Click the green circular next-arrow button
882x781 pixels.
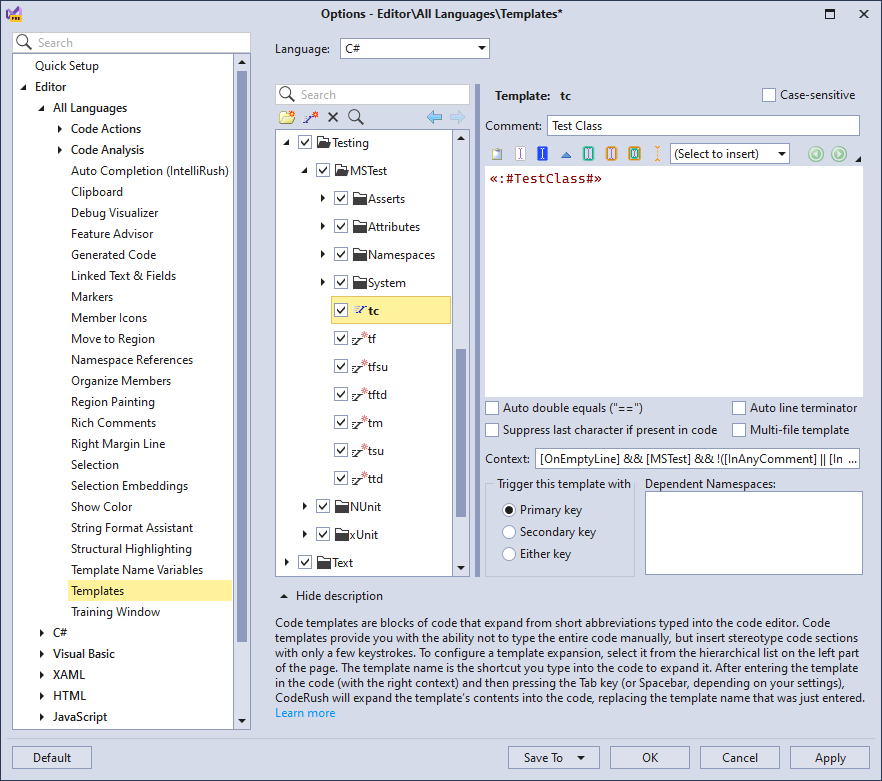point(839,154)
